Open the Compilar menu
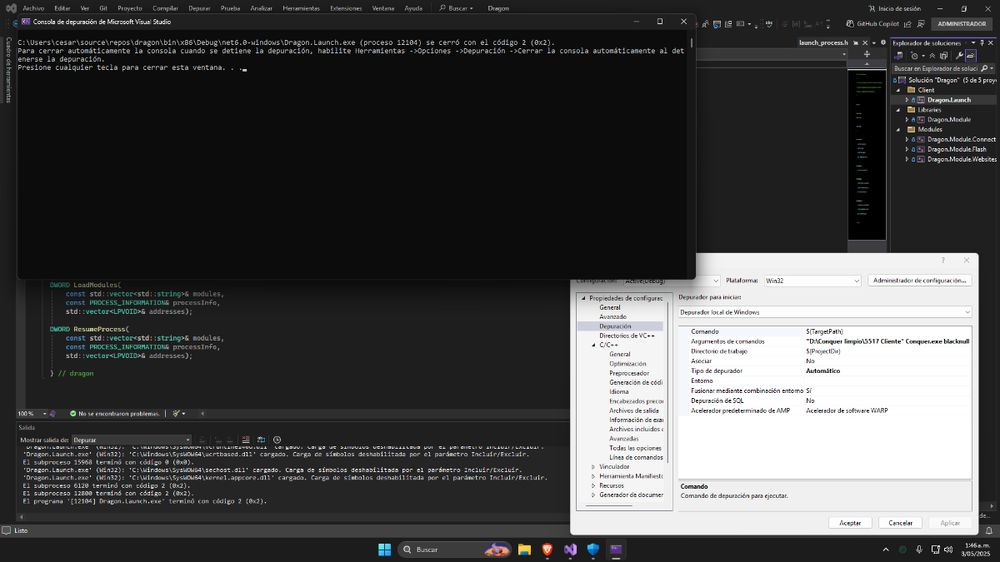 [165, 7]
